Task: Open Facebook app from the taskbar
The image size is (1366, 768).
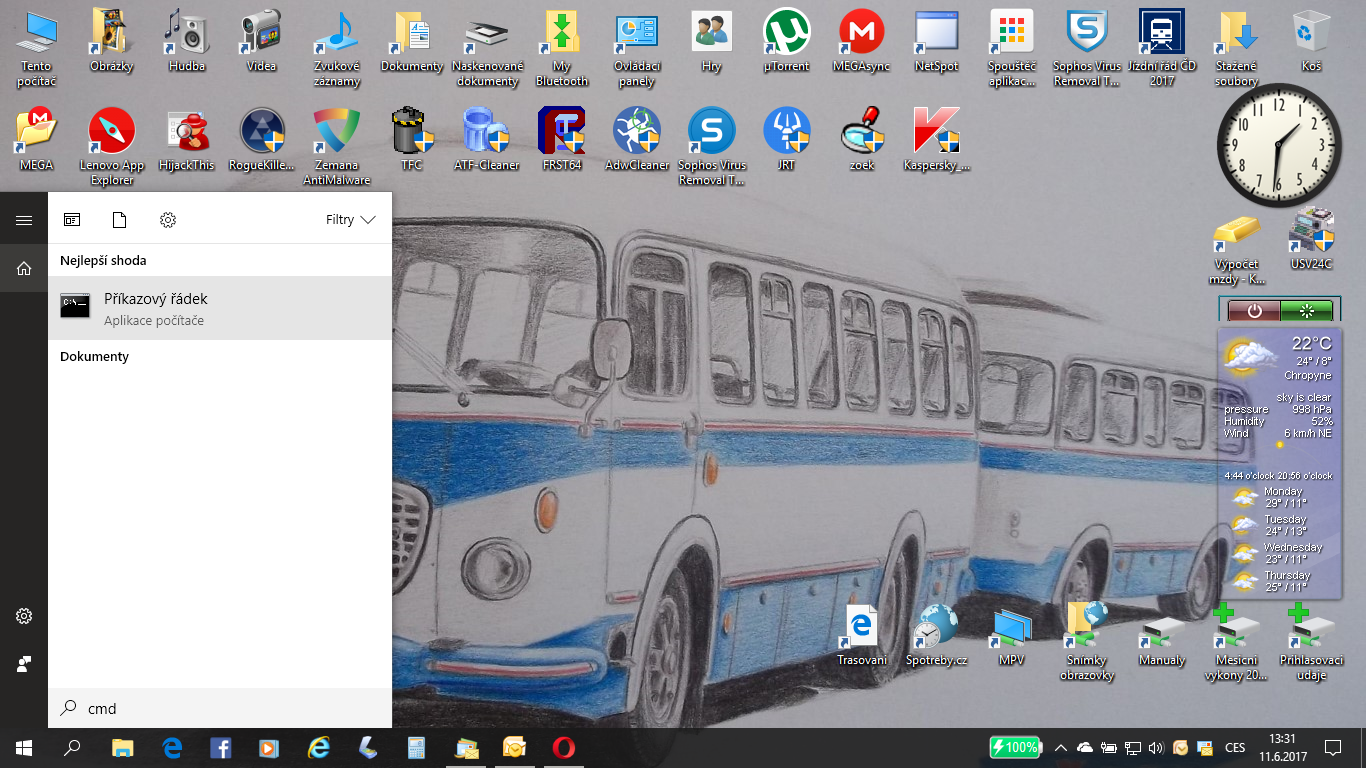Action: coord(221,747)
